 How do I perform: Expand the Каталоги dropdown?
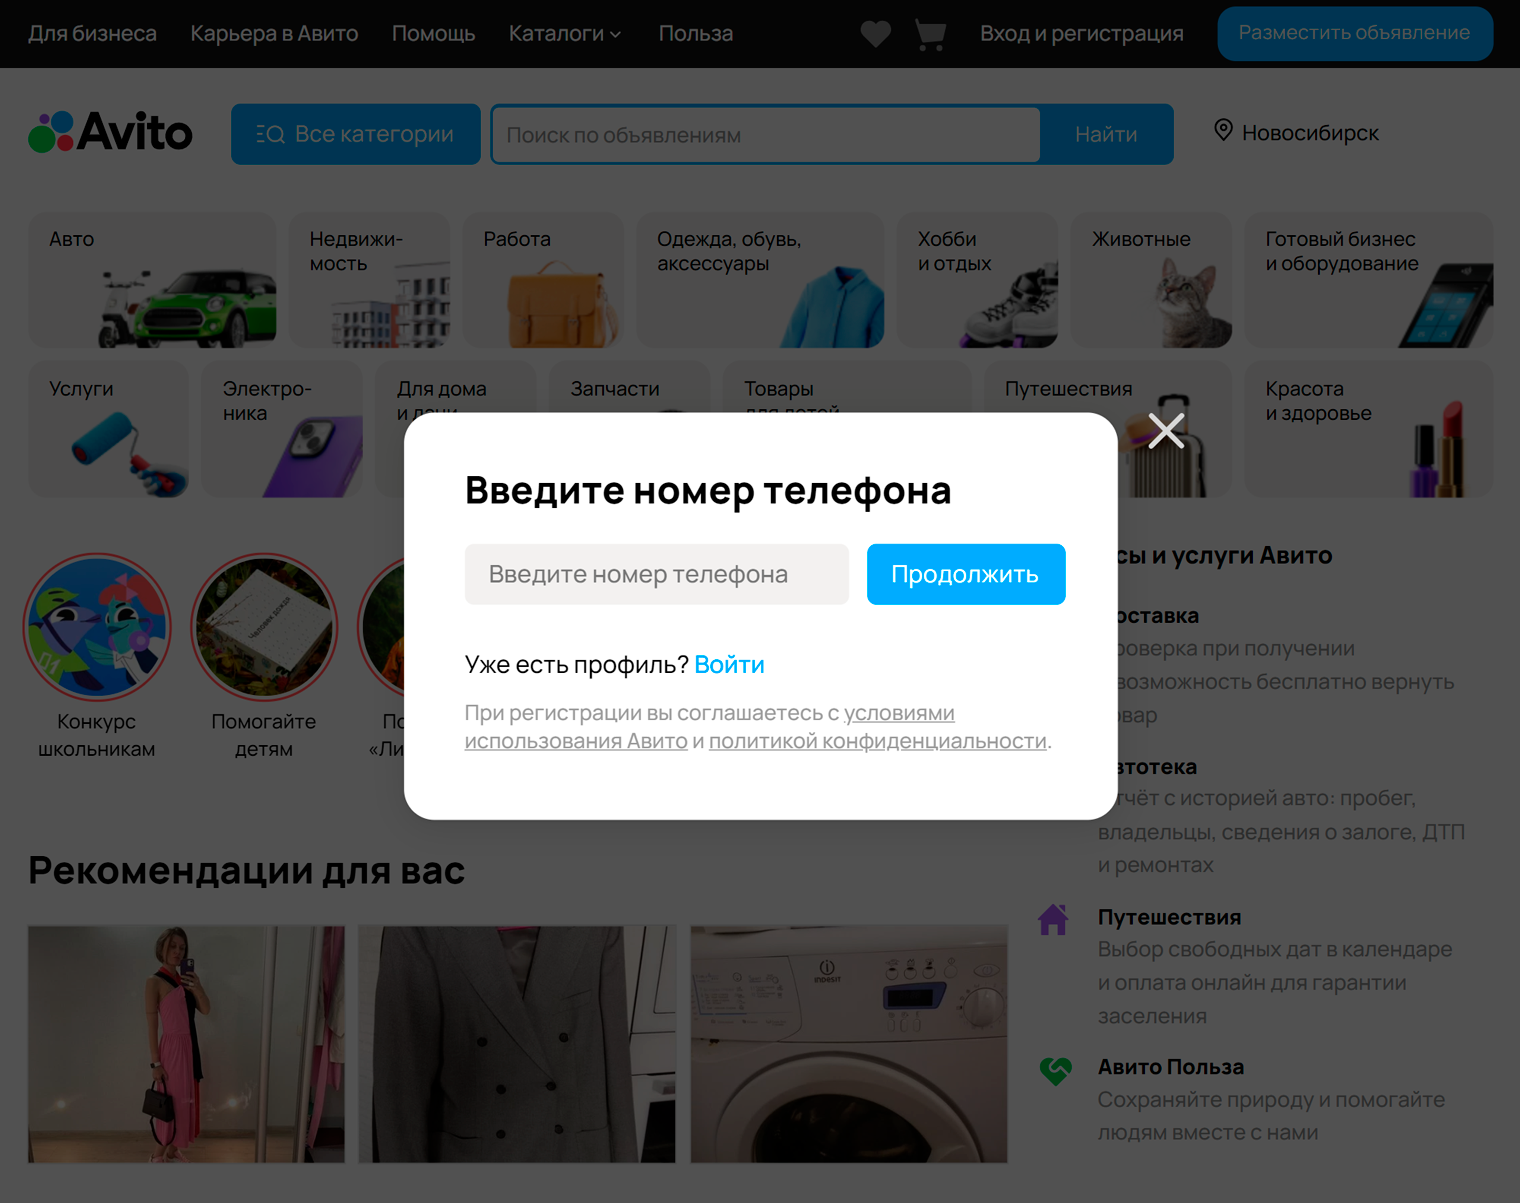[x=565, y=34]
